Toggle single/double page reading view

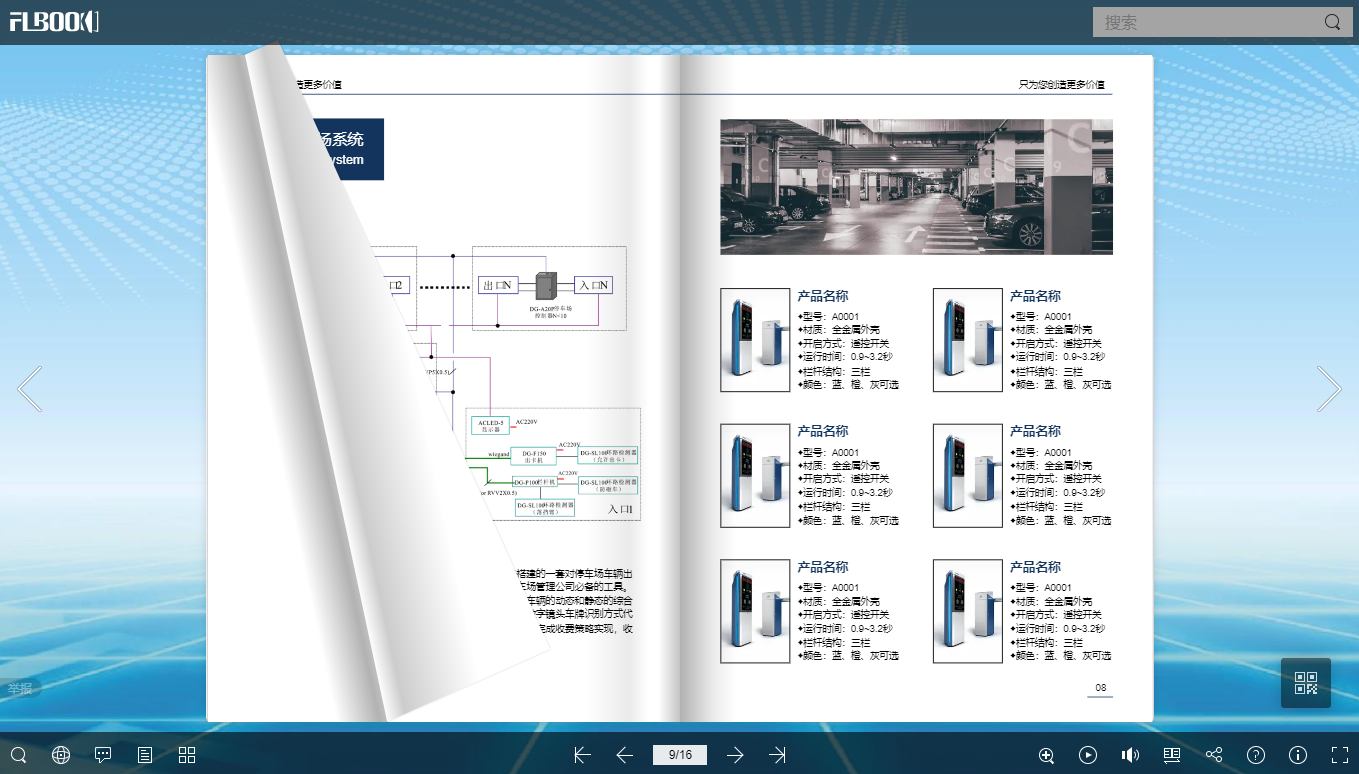[1172, 755]
